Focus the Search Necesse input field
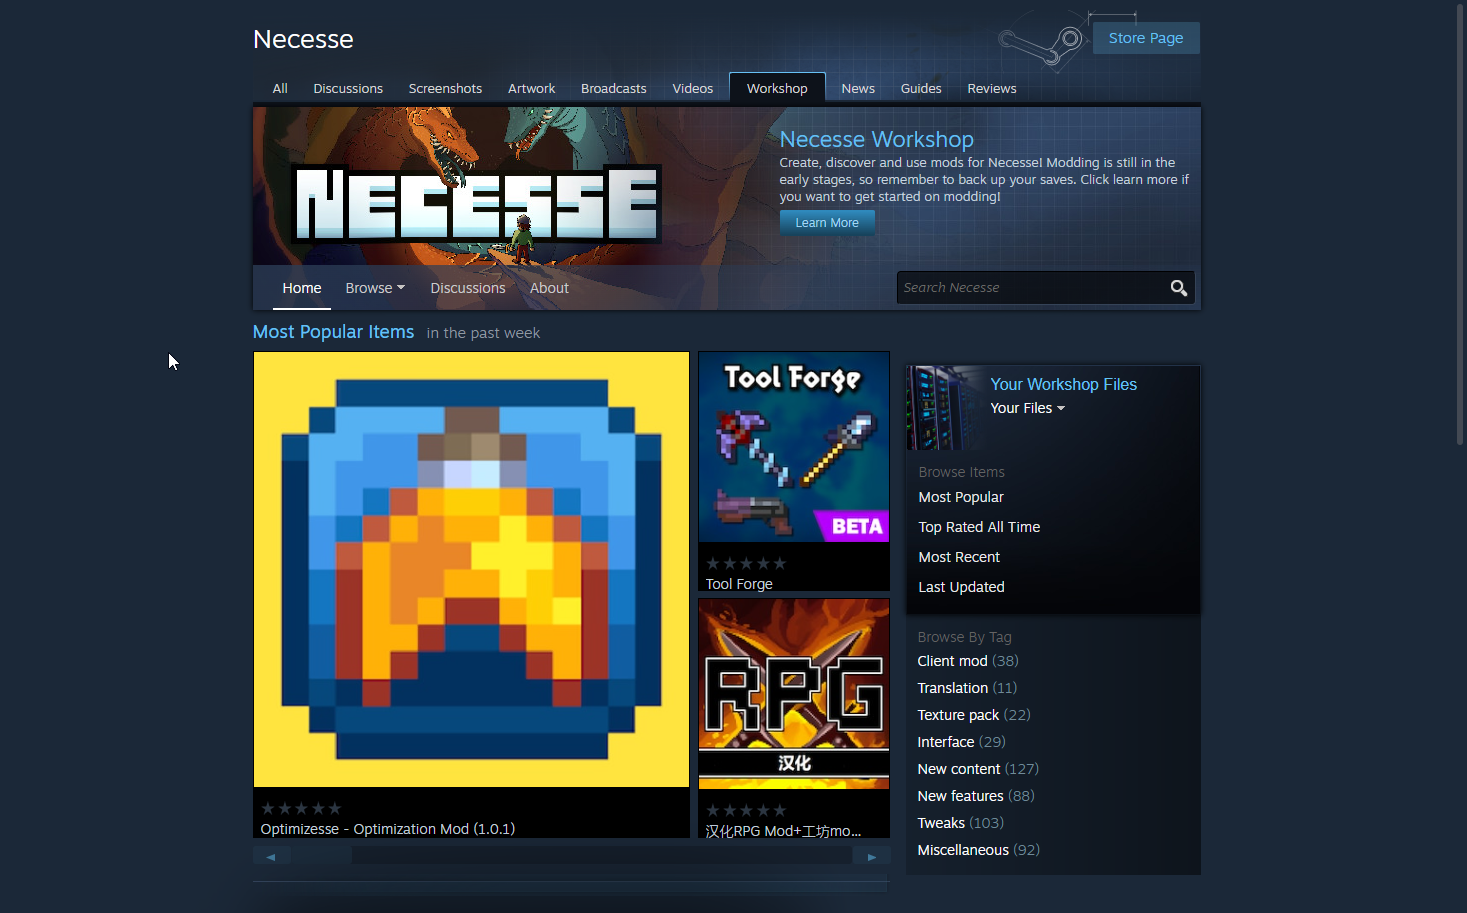Image resolution: width=1467 pixels, height=913 pixels. point(1030,288)
